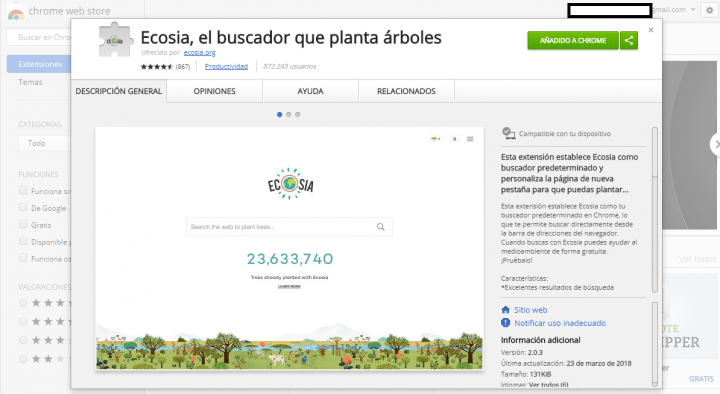Click the AÑADIDO A CHROME button
The width and height of the screenshot is (720, 394).
click(573, 40)
